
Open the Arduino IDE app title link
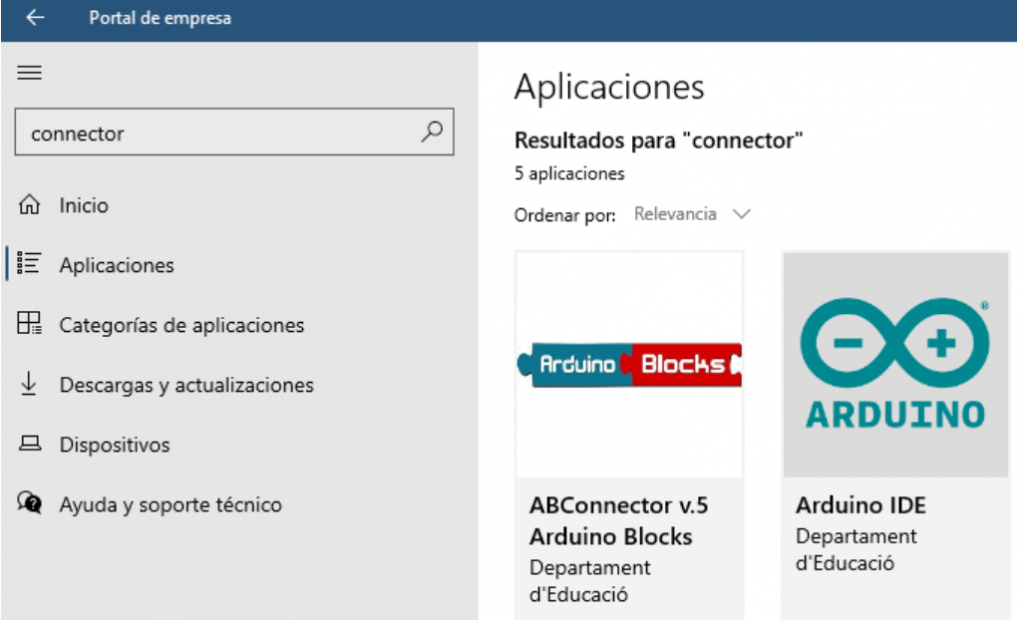860,506
